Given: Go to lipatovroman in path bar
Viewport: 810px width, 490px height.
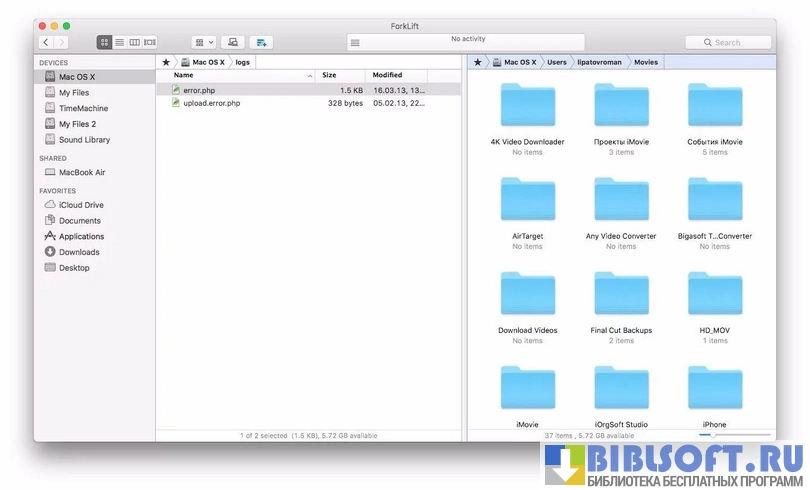Looking at the screenshot, I should point(601,62).
